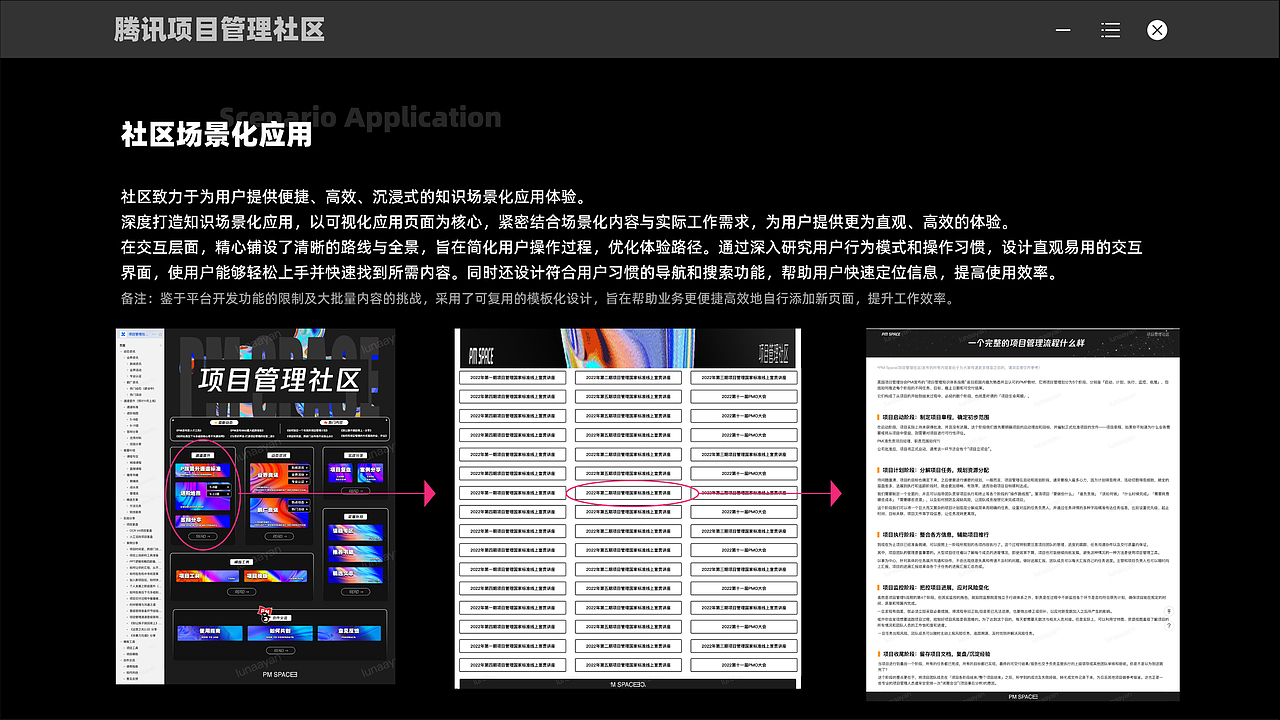Image resolution: width=1280 pixels, height=720 pixels.
Task: Click the READ button below 使用指南 banners
Action: [x=280, y=650]
